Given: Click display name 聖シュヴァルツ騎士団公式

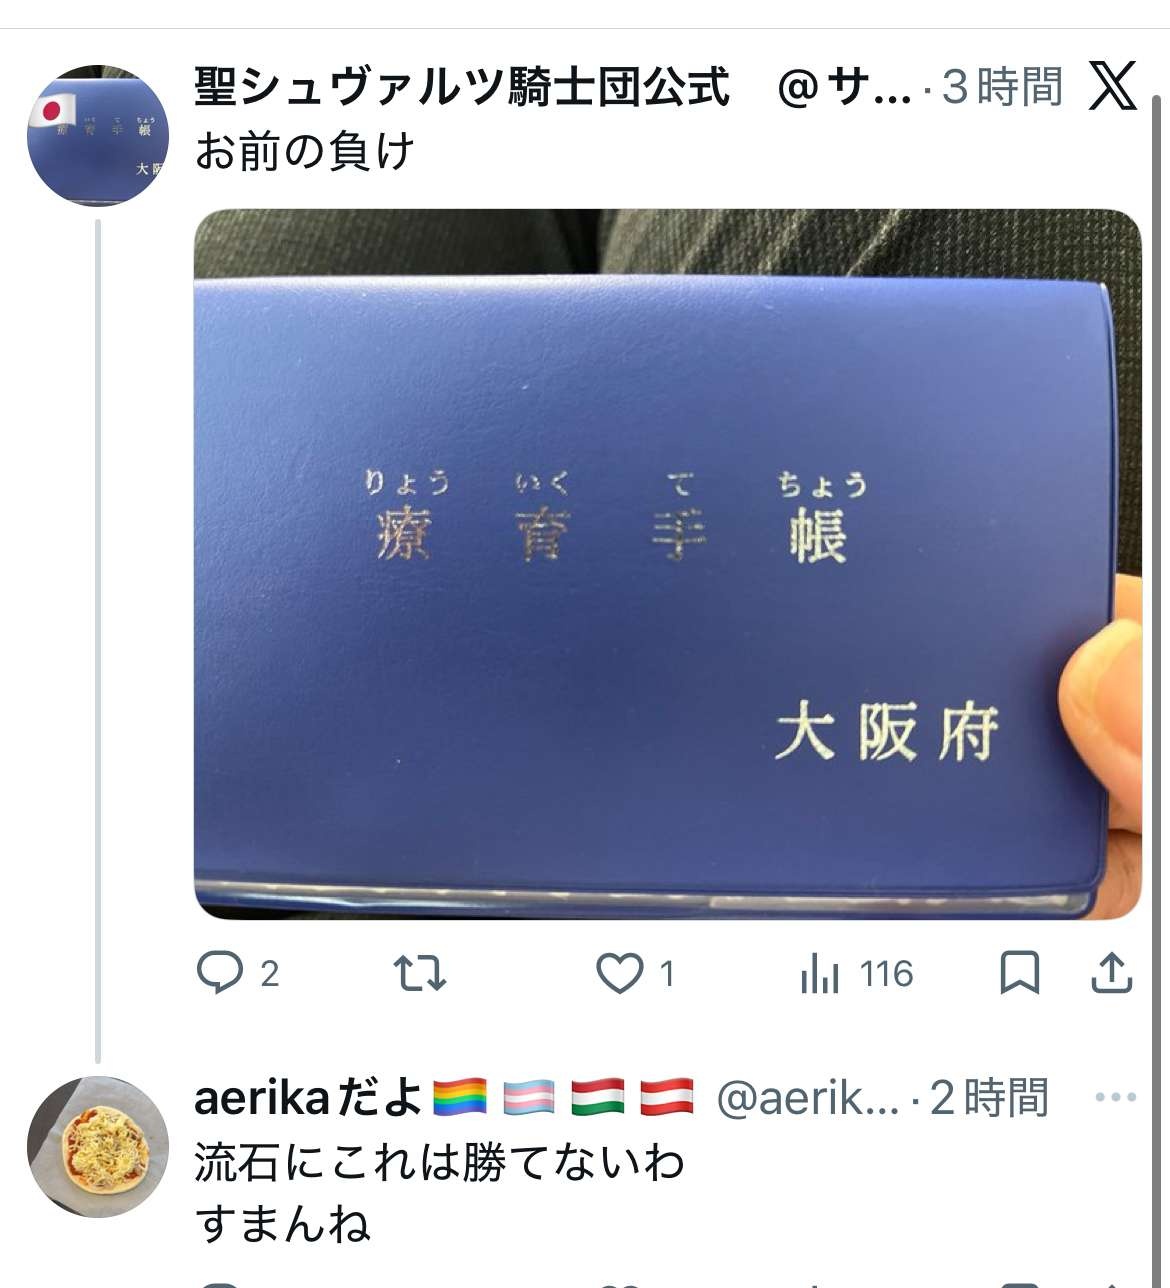Looking at the screenshot, I should pyautogui.click(x=462, y=87).
